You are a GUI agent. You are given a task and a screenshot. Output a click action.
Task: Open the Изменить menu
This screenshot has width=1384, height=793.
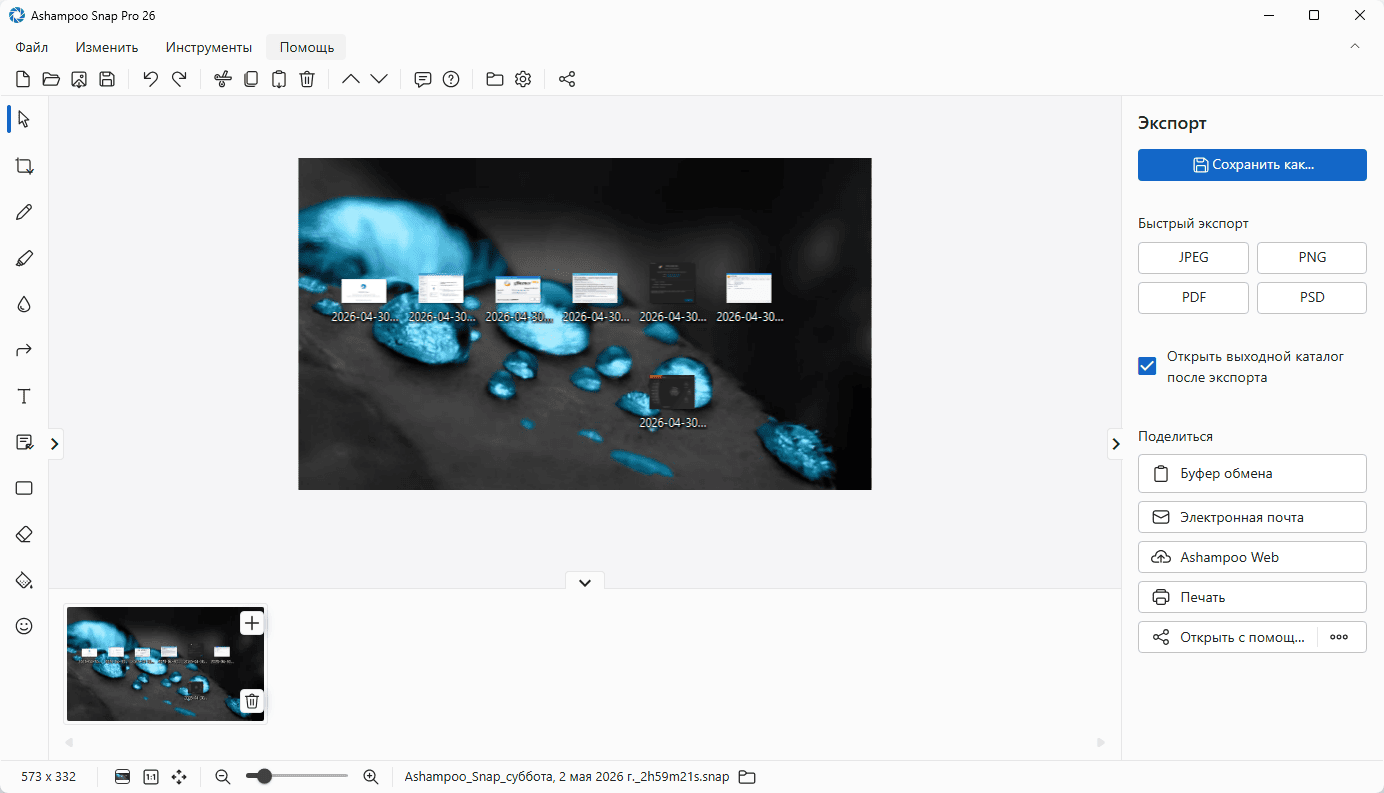(x=107, y=47)
